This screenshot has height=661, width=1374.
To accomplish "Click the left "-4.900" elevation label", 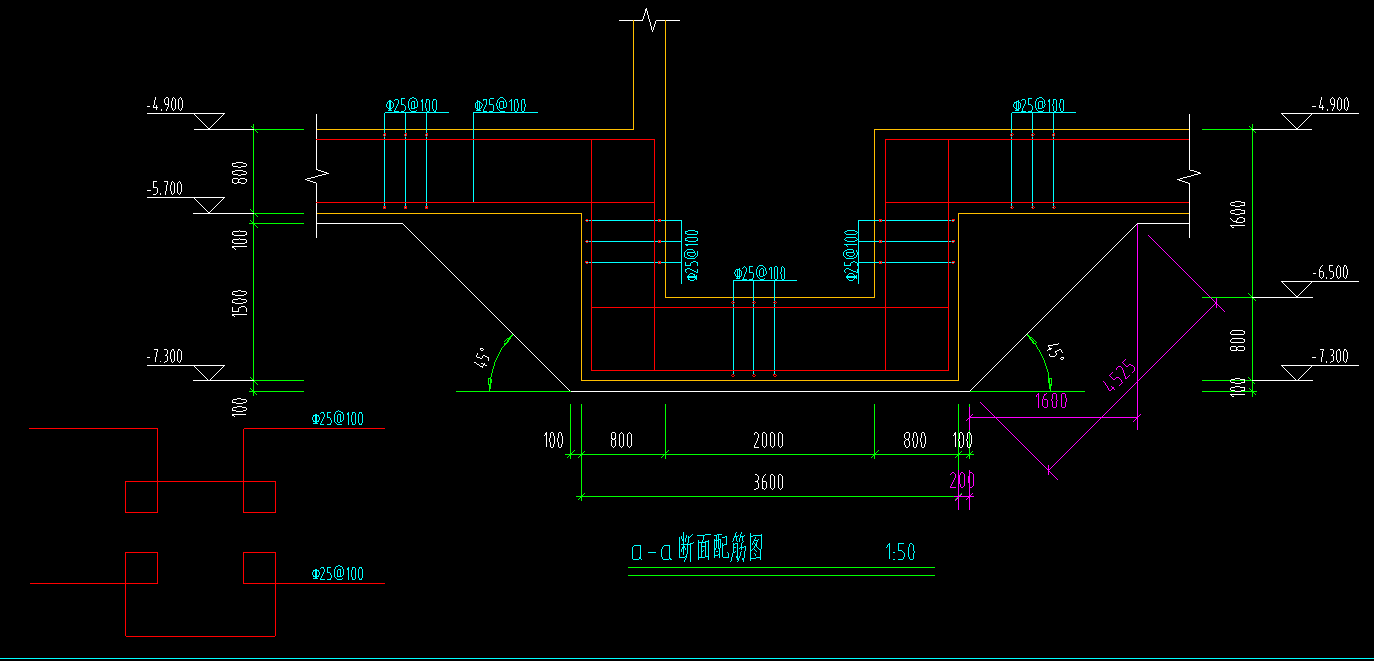I will click(165, 104).
